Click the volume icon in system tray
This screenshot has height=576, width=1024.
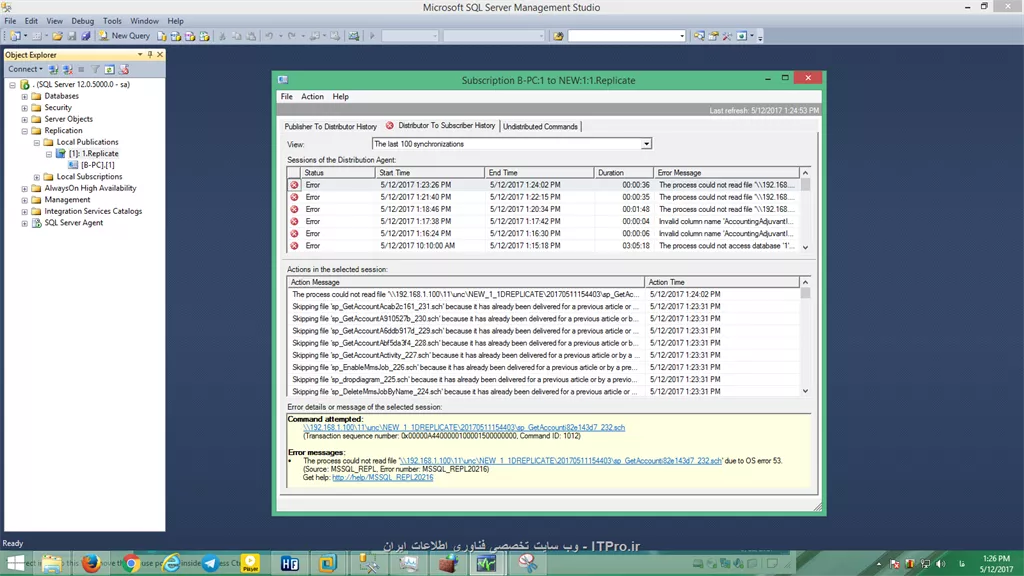[940, 564]
